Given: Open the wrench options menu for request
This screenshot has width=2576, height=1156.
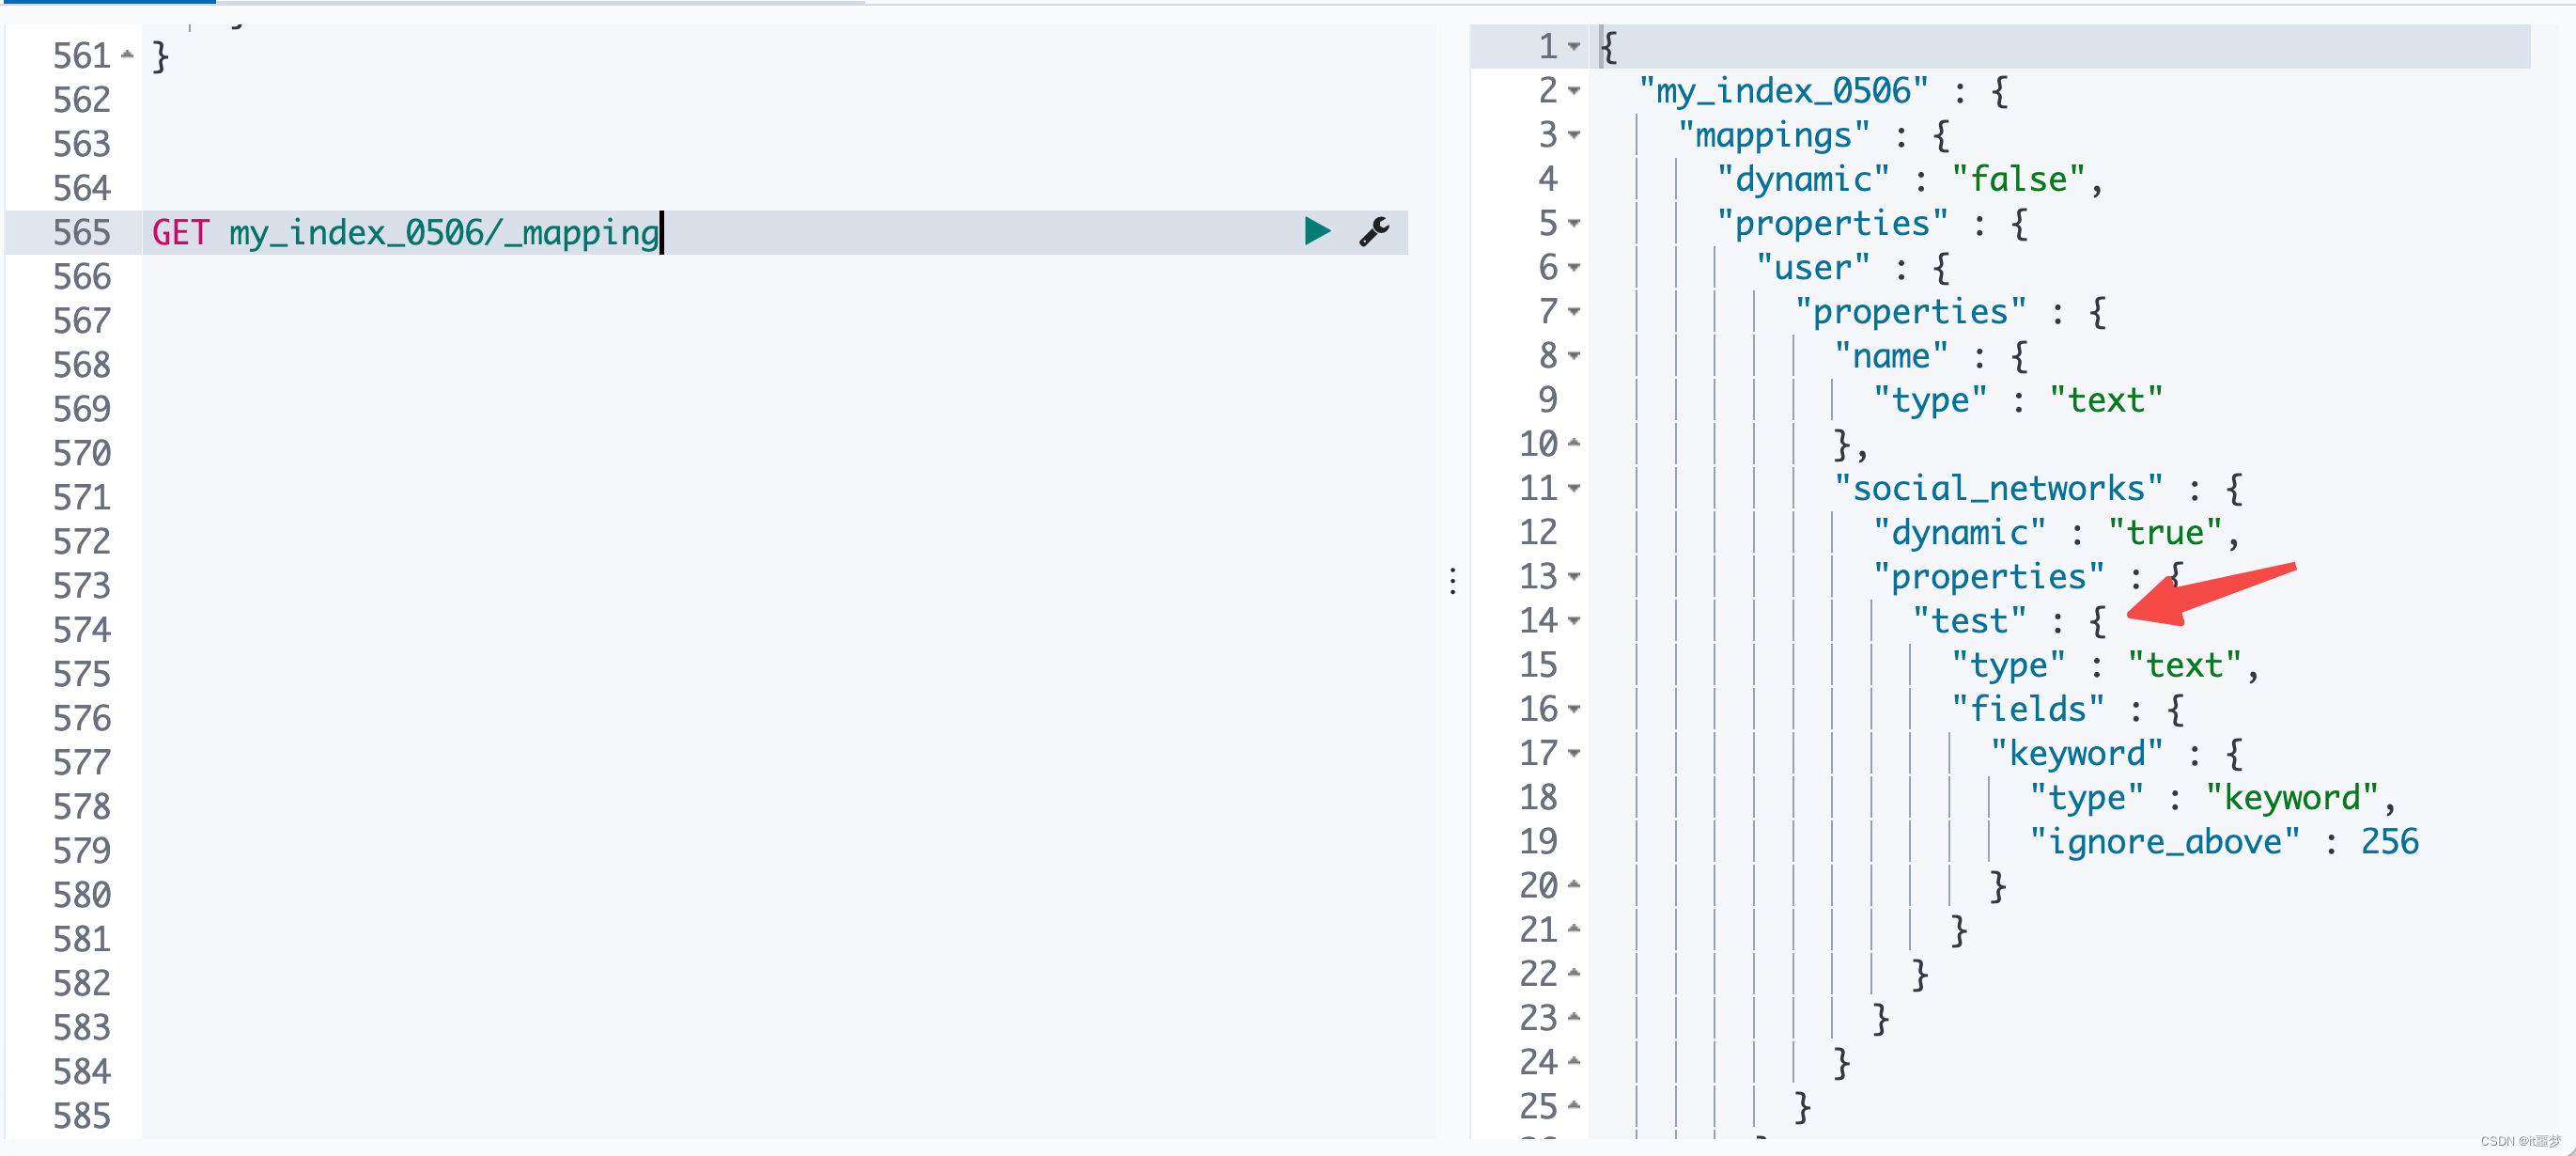Looking at the screenshot, I should (x=1374, y=231).
